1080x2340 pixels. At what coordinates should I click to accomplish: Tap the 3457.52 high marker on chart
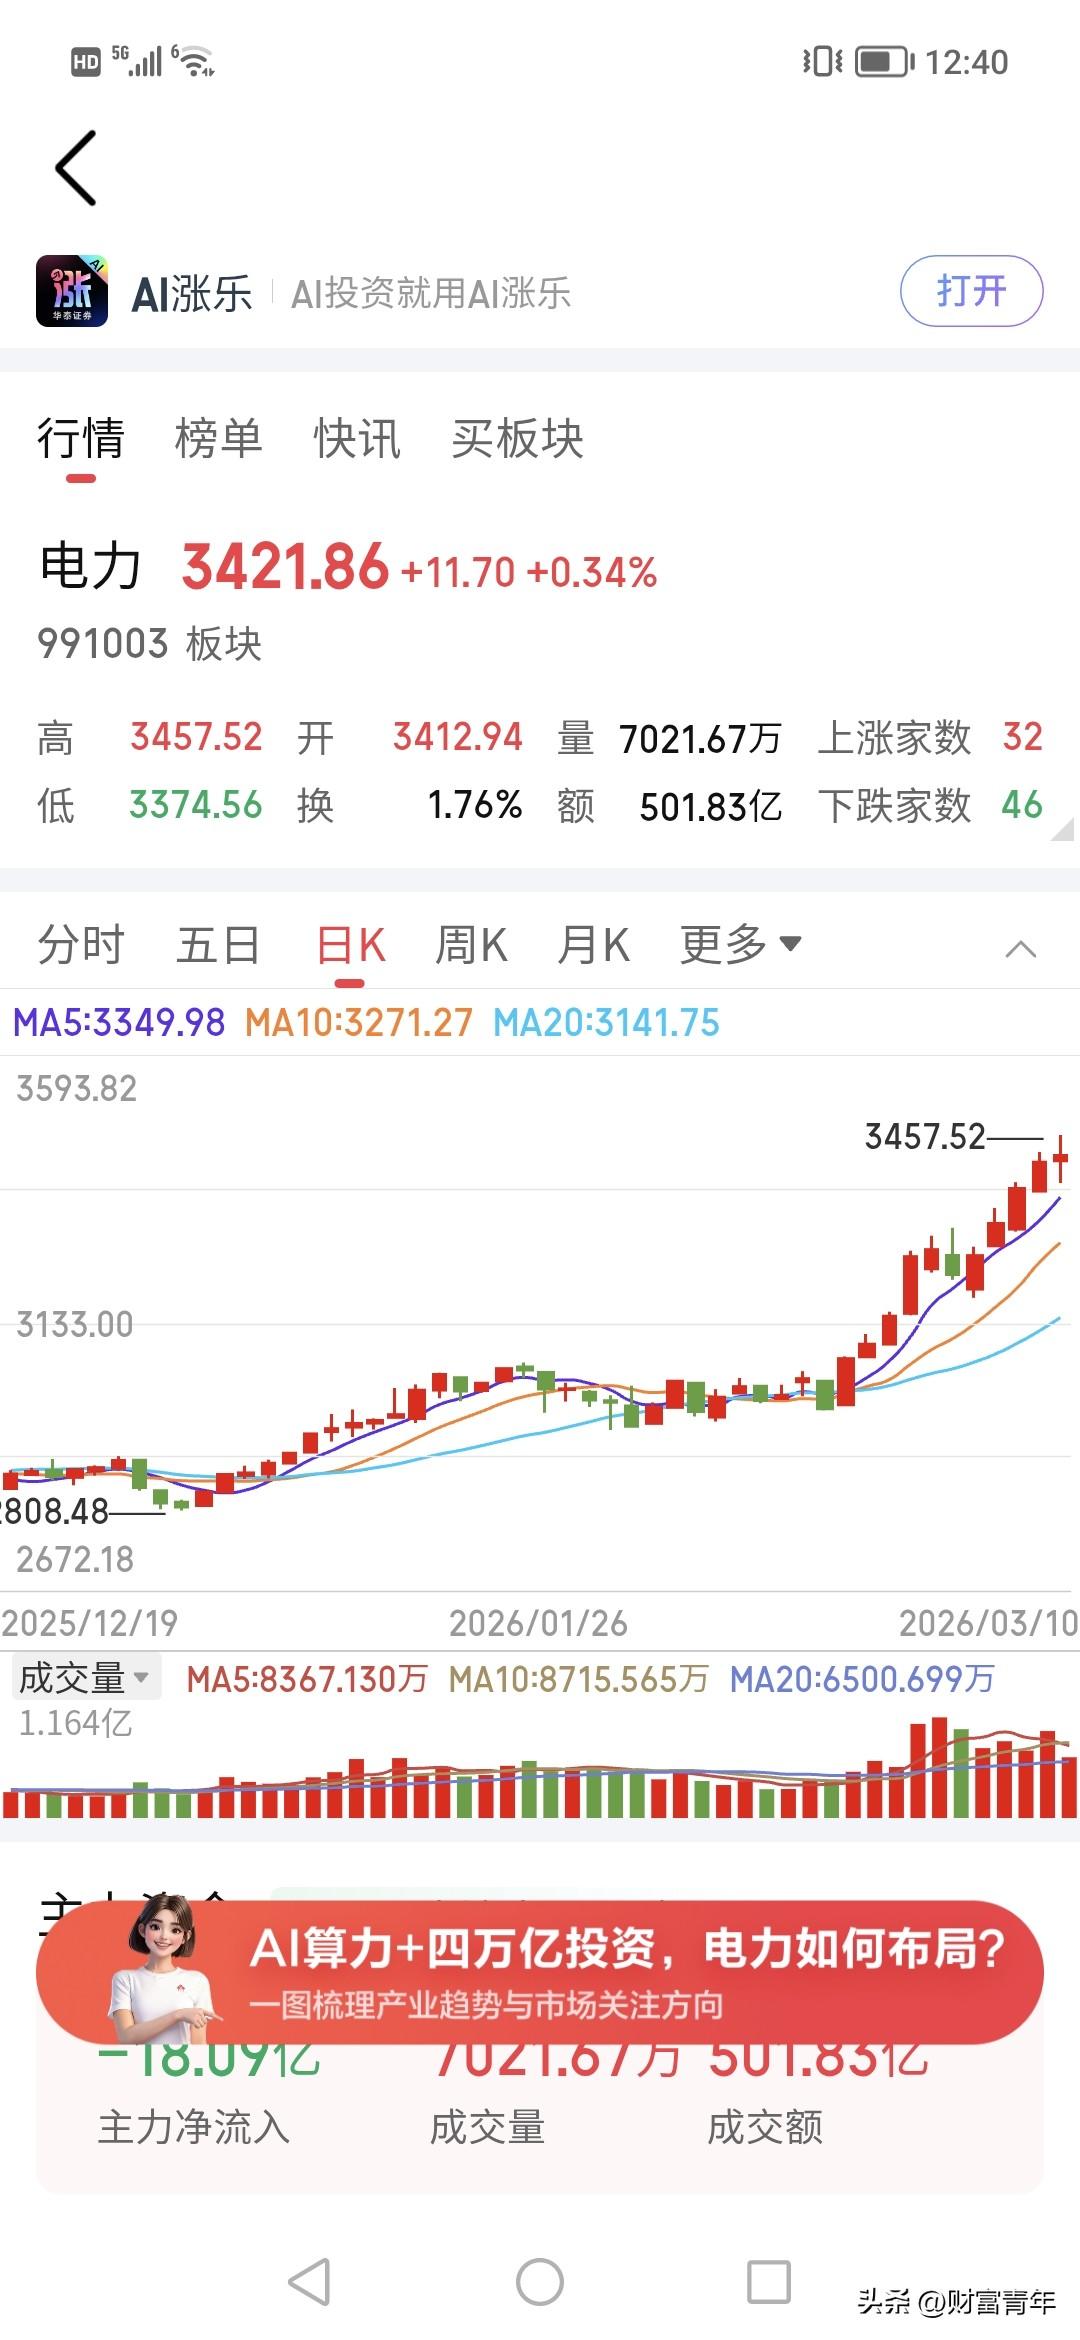coord(925,1137)
